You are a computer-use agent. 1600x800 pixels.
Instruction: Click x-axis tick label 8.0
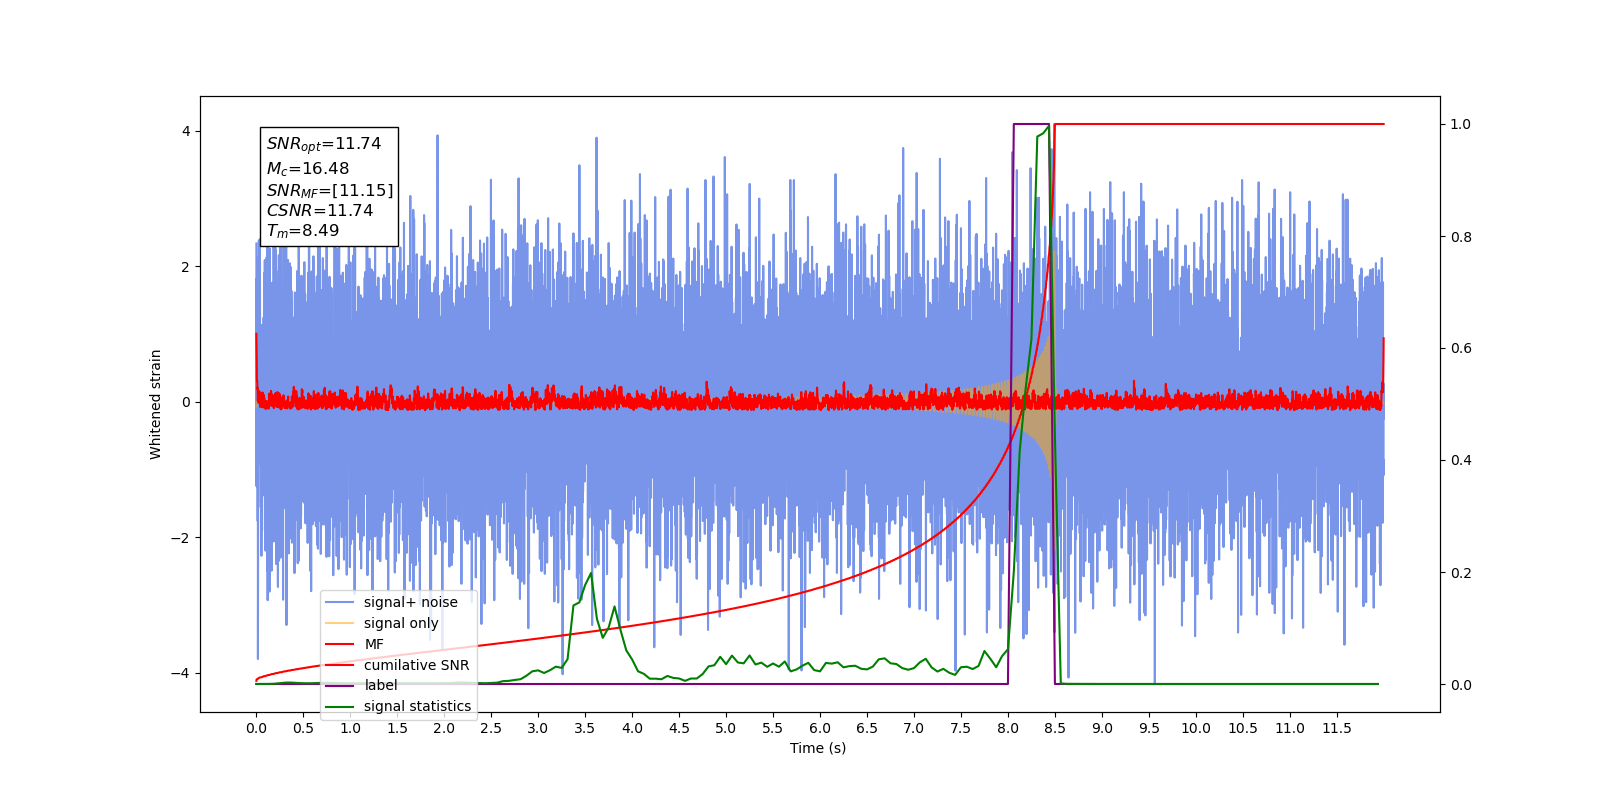tap(1008, 728)
